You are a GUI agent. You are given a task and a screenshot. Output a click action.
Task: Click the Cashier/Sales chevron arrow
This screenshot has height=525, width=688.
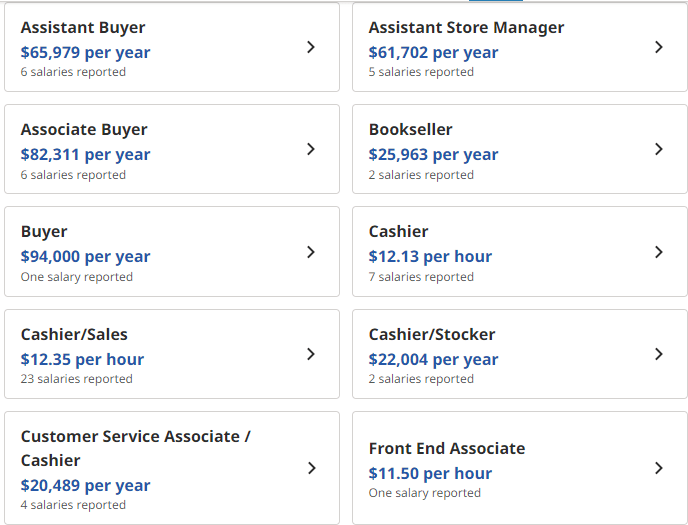coord(311,354)
